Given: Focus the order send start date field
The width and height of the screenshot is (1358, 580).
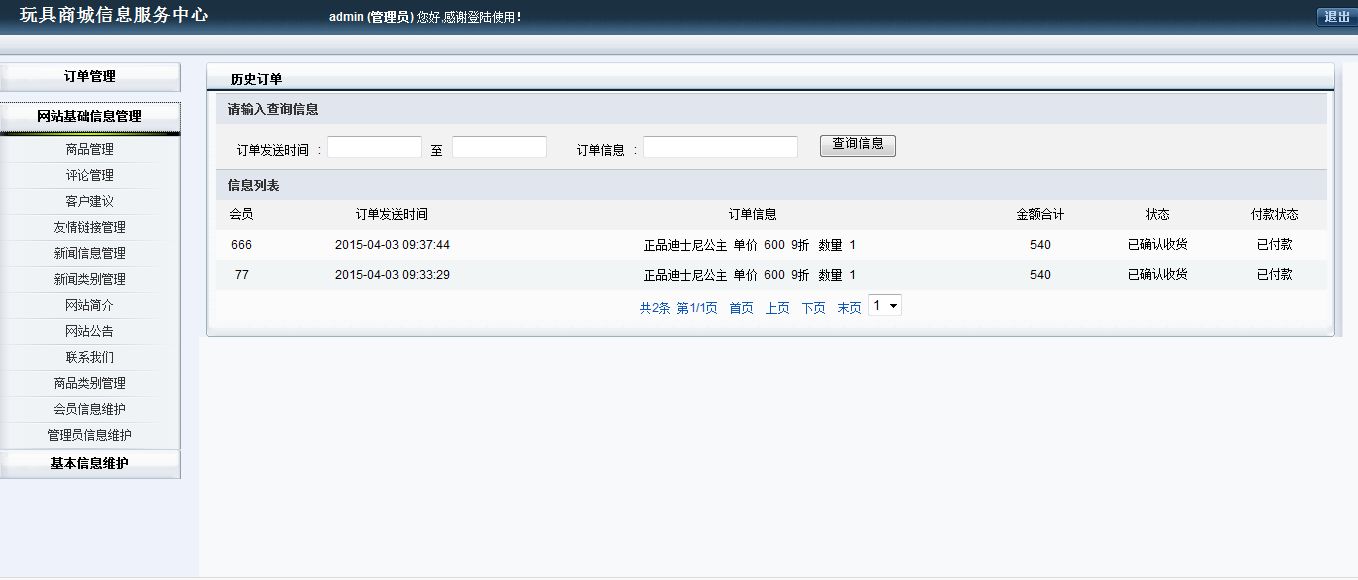Looking at the screenshot, I should 374,147.
